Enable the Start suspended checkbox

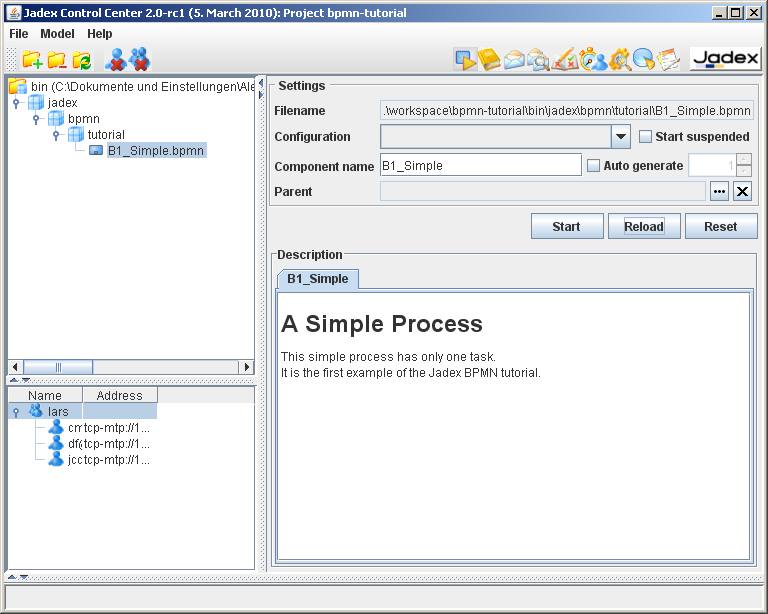pyautogui.click(x=645, y=137)
